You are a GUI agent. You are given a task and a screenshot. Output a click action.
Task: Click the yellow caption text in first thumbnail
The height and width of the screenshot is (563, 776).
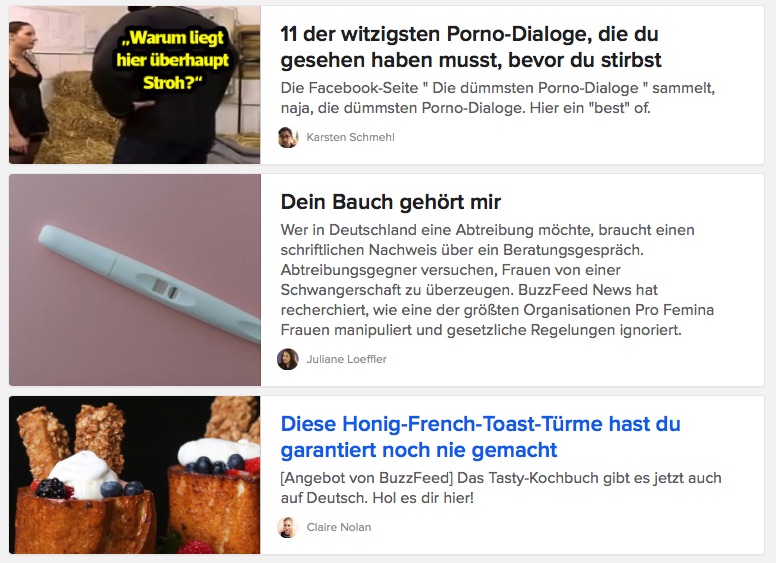(x=173, y=60)
